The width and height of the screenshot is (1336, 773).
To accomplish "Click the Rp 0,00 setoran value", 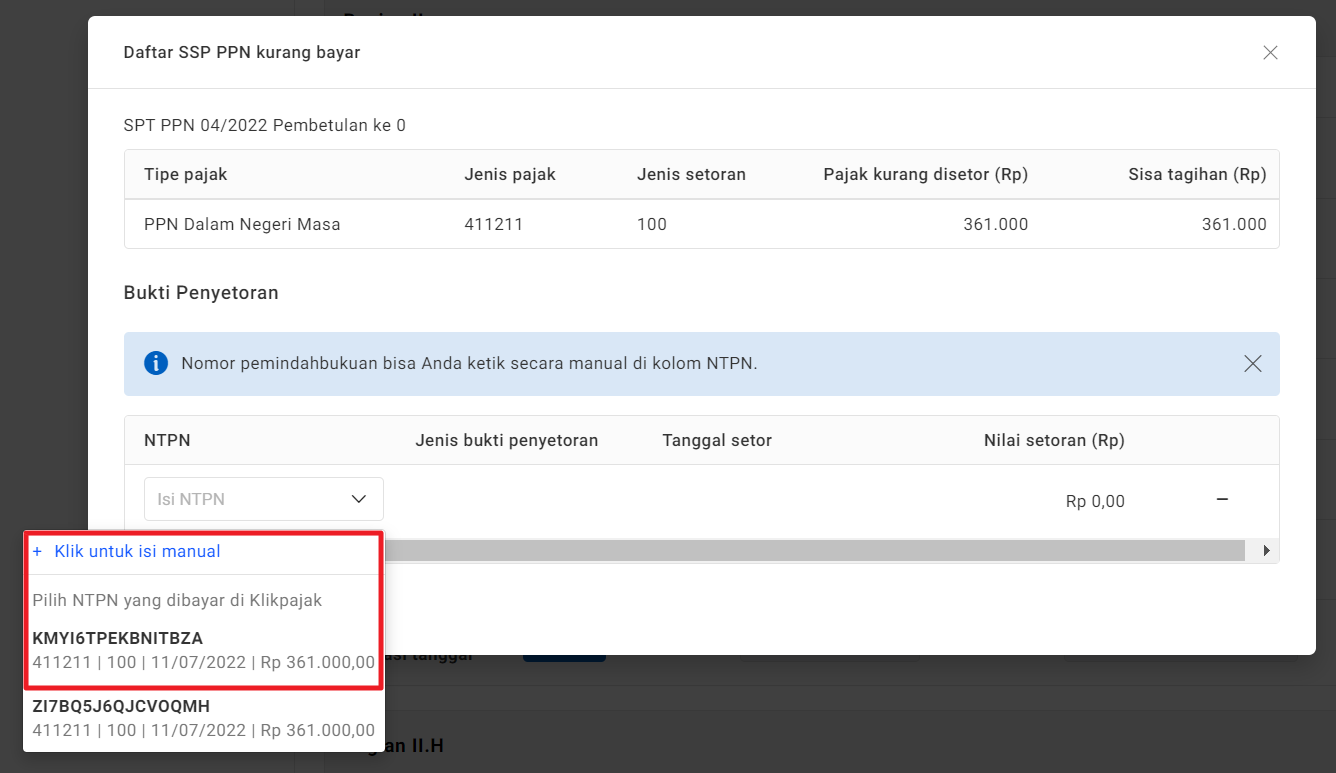I will click(1095, 502).
